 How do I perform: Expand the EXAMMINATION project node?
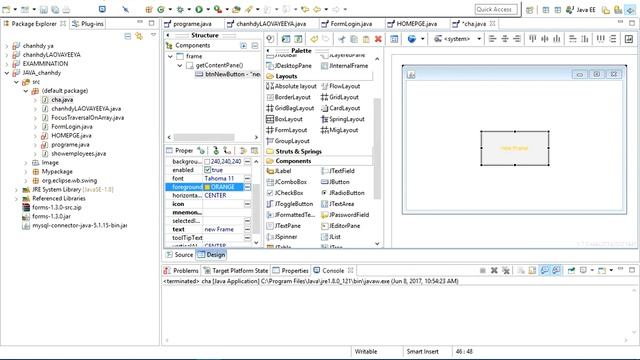pos(7,64)
